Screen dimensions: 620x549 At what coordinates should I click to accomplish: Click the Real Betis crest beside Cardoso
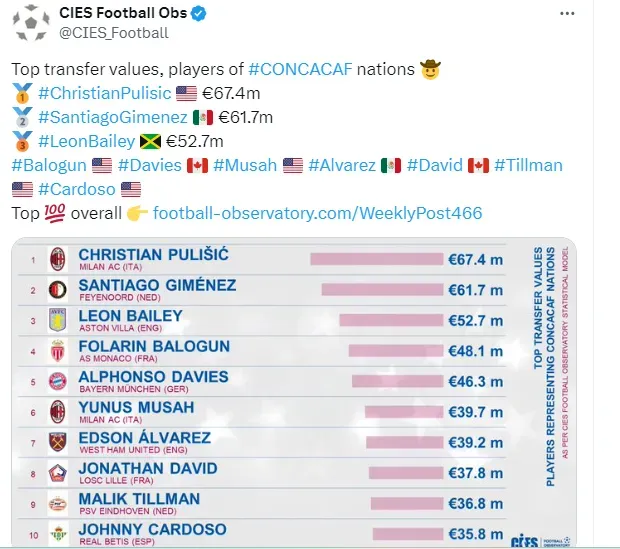point(58,533)
